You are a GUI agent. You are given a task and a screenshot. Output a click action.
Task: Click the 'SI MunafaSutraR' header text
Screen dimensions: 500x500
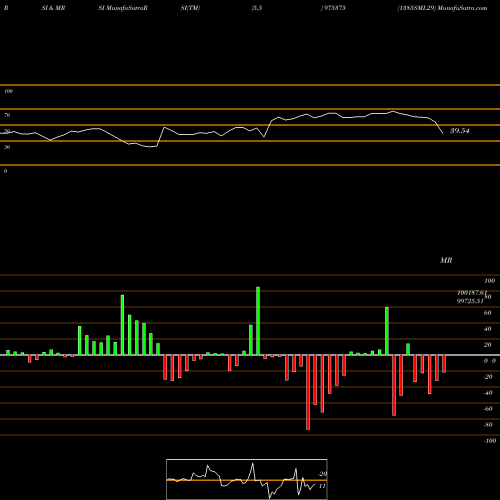(x=123, y=8)
